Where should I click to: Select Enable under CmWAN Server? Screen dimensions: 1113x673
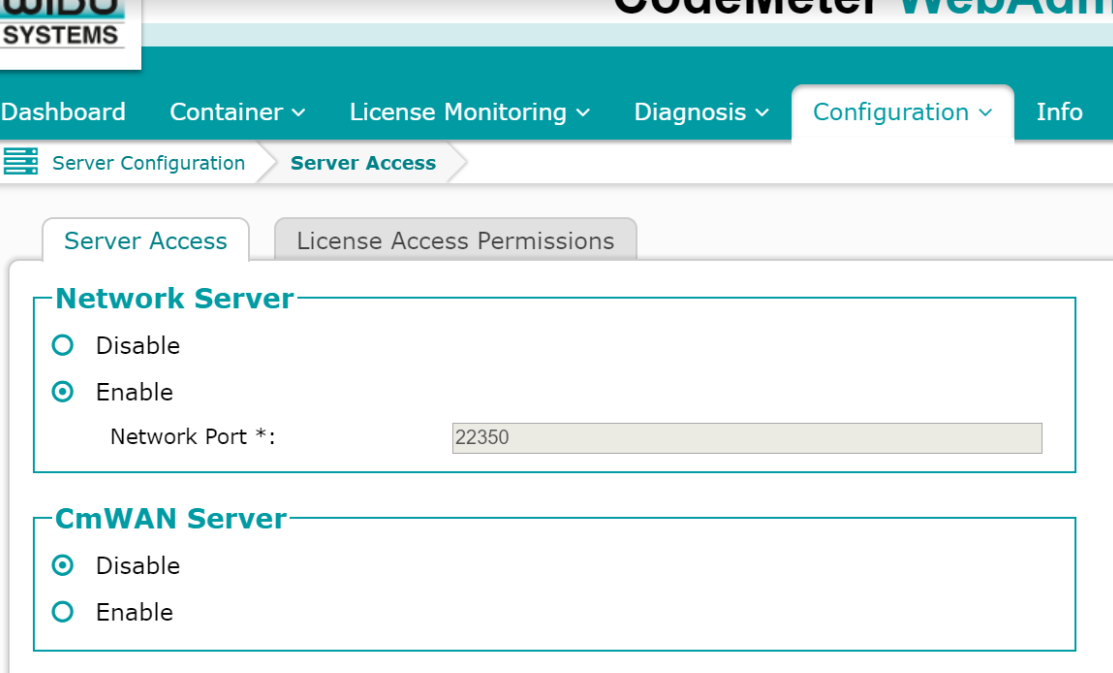(62, 612)
